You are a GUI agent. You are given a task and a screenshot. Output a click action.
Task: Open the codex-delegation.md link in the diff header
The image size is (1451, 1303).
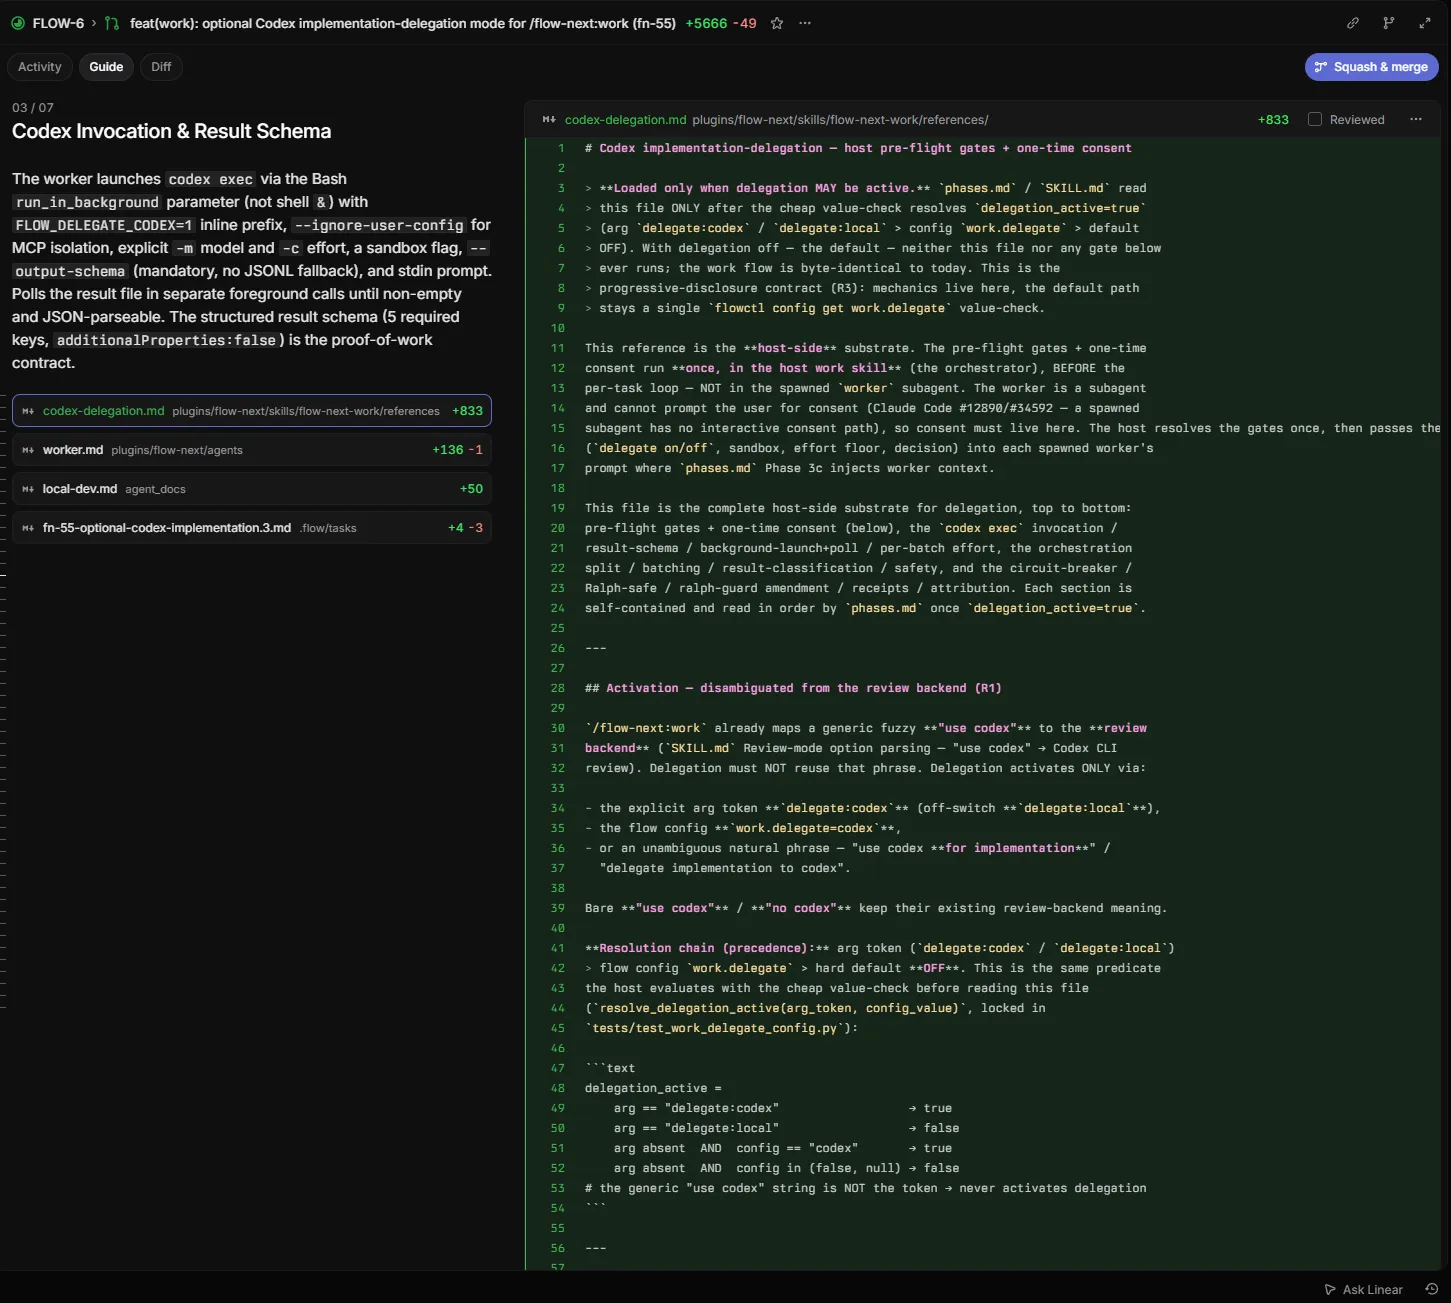(x=626, y=119)
